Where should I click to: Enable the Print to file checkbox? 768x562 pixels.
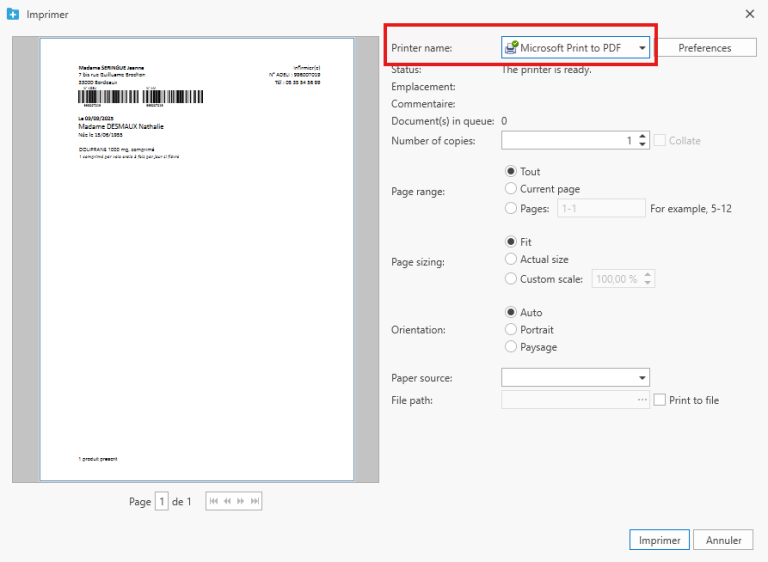click(x=659, y=400)
